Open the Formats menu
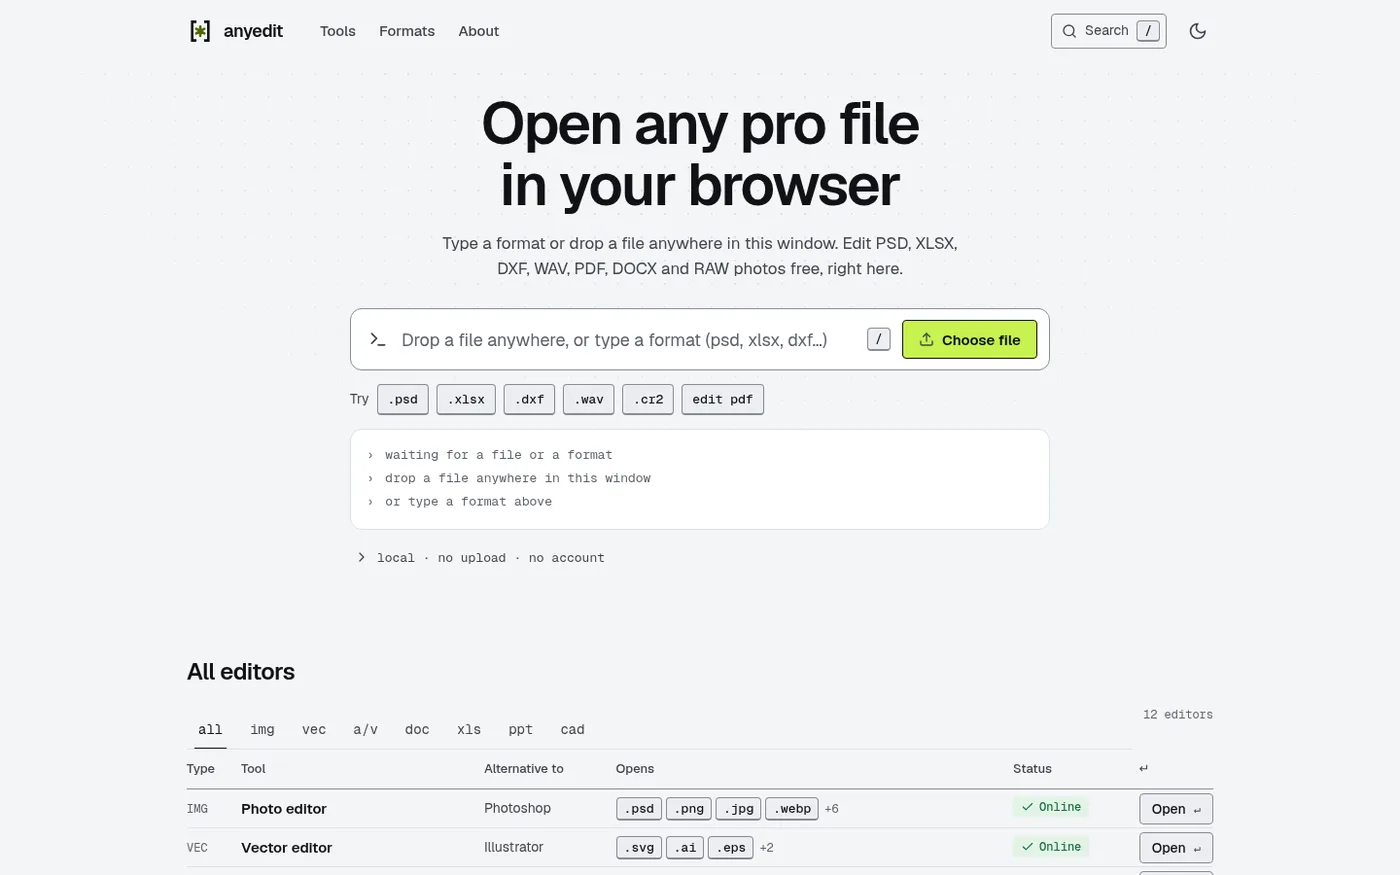The image size is (1400, 875). [407, 31]
